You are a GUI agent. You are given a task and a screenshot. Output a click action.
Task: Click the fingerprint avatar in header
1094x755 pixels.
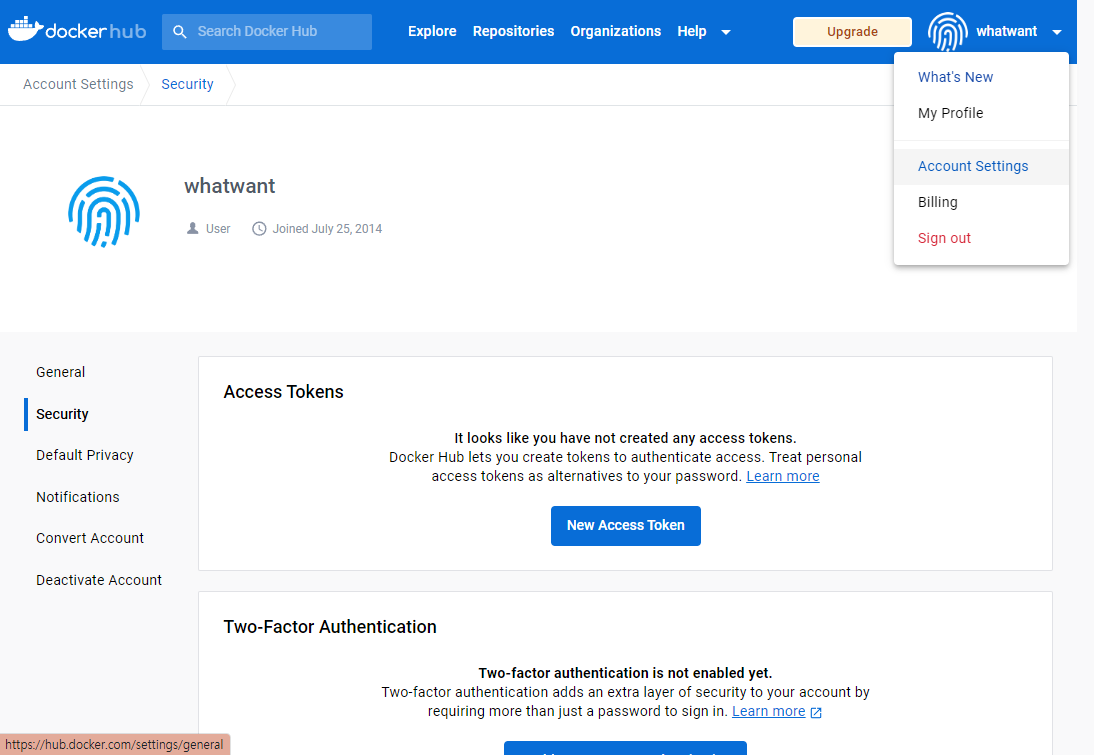(x=947, y=31)
